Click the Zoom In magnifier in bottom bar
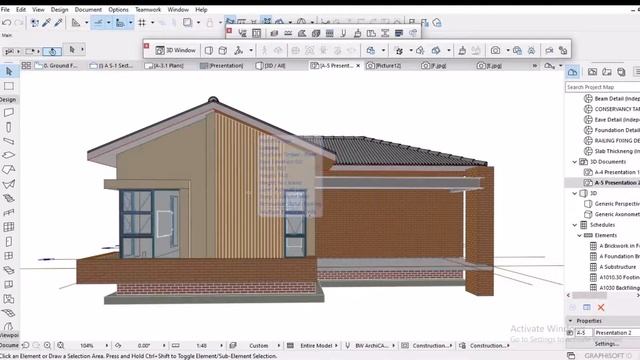 [47, 345]
